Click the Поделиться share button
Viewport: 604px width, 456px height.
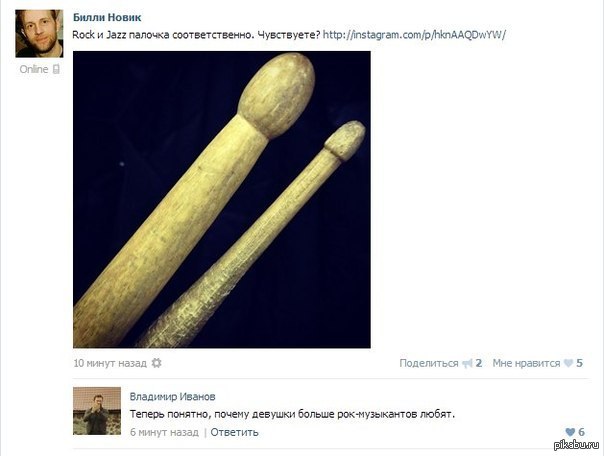429,363
